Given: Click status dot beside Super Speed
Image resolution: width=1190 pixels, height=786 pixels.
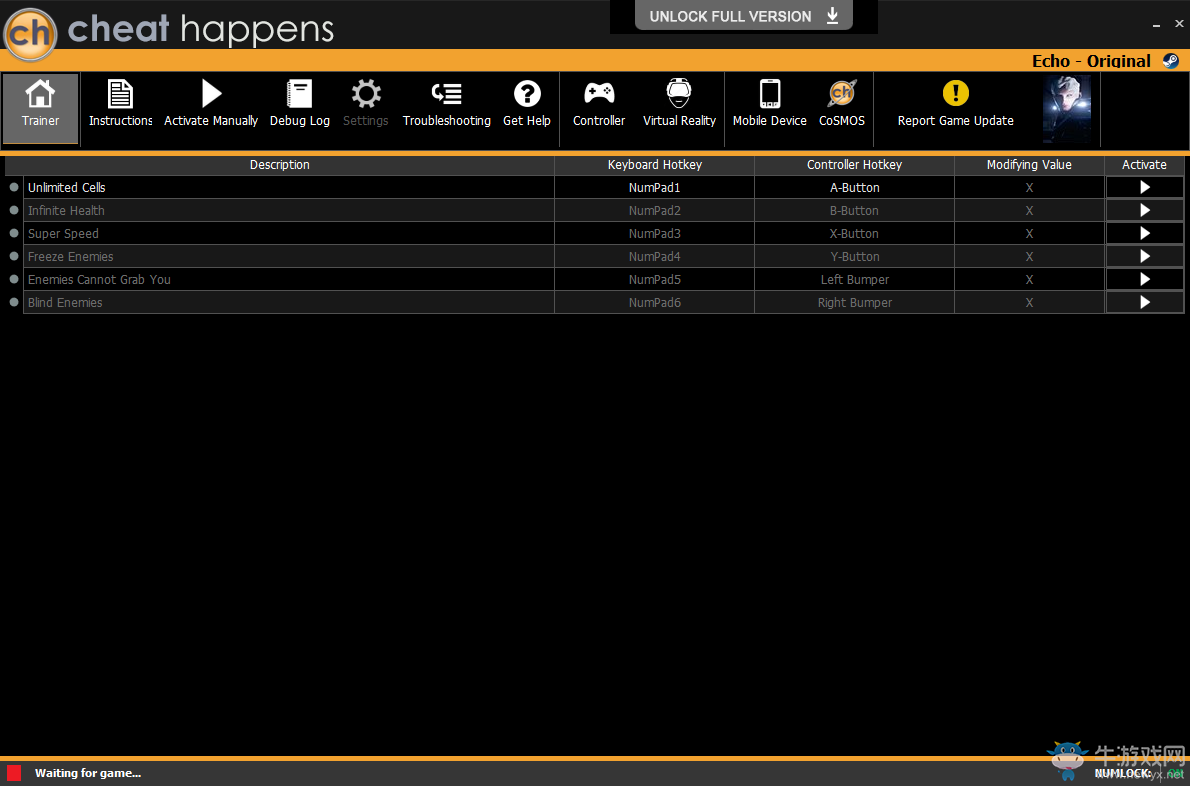Looking at the screenshot, I should click(x=14, y=233).
